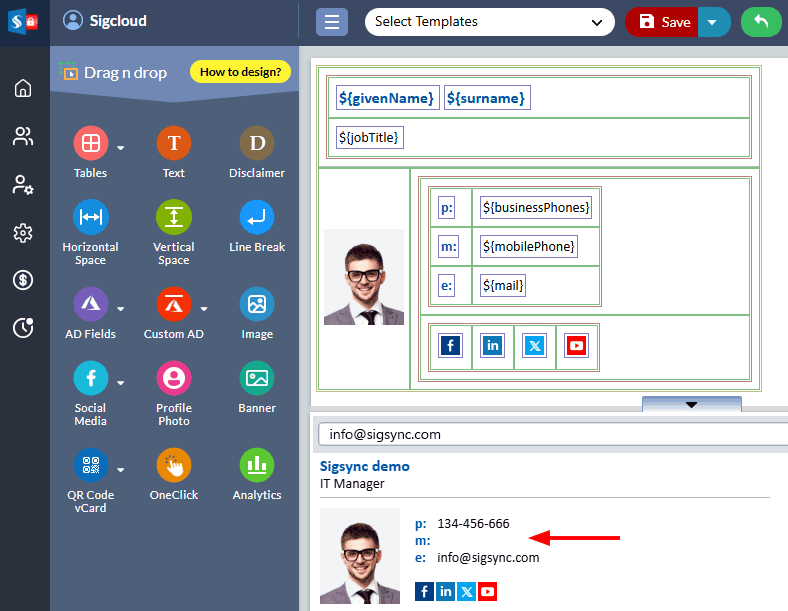Click the Save button

pos(663,22)
